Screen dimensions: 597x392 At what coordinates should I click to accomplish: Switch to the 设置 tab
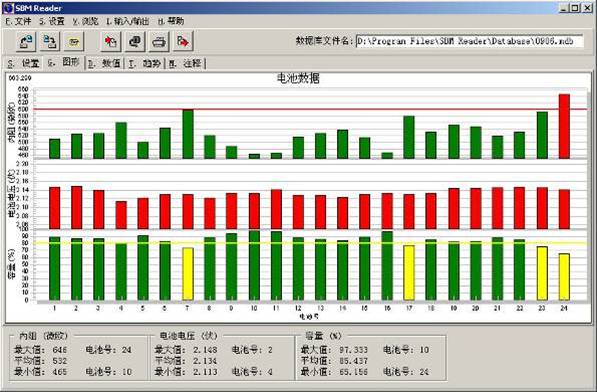pos(24,64)
